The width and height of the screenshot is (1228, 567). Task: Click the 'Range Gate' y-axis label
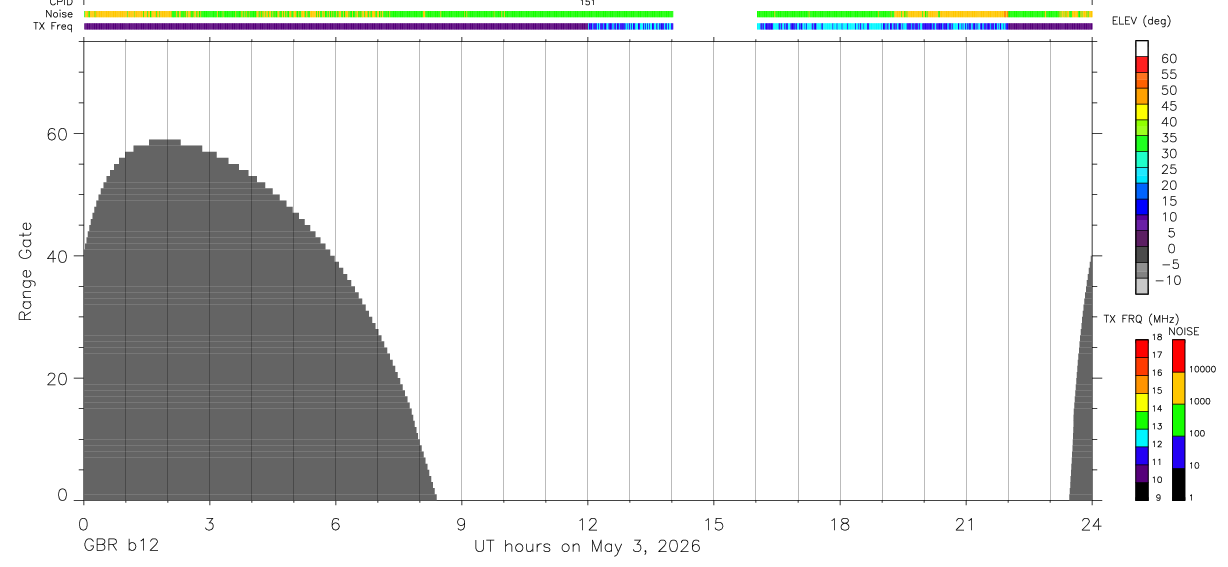click(25, 271)
